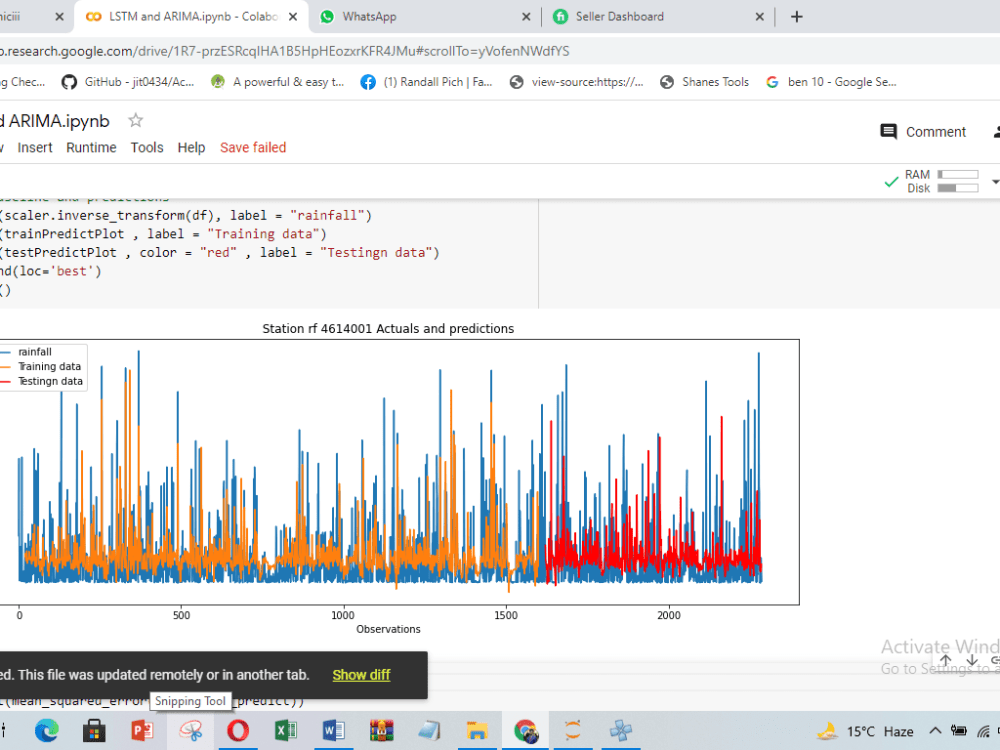
Task: Show hidden icons in the system tray
Action: [934, 730]
